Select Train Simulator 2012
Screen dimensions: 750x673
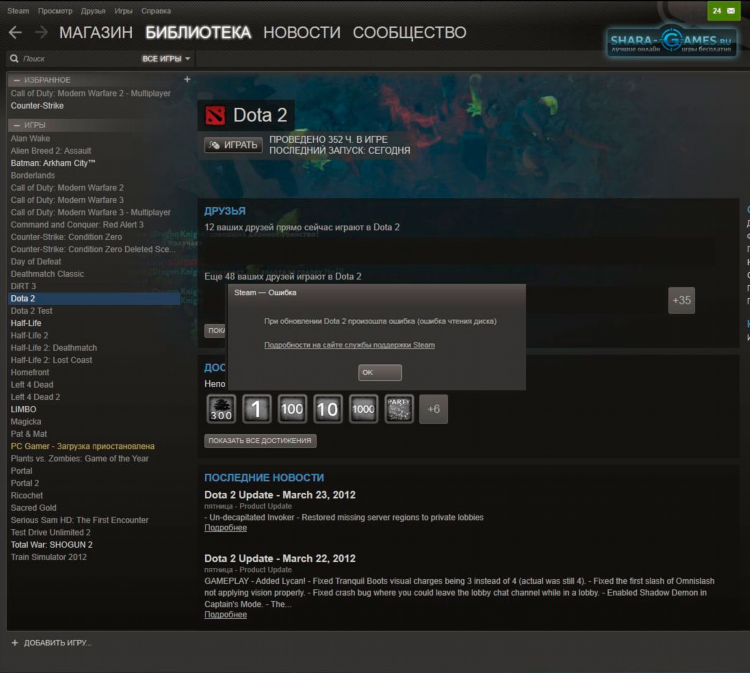tap(49, 557)
